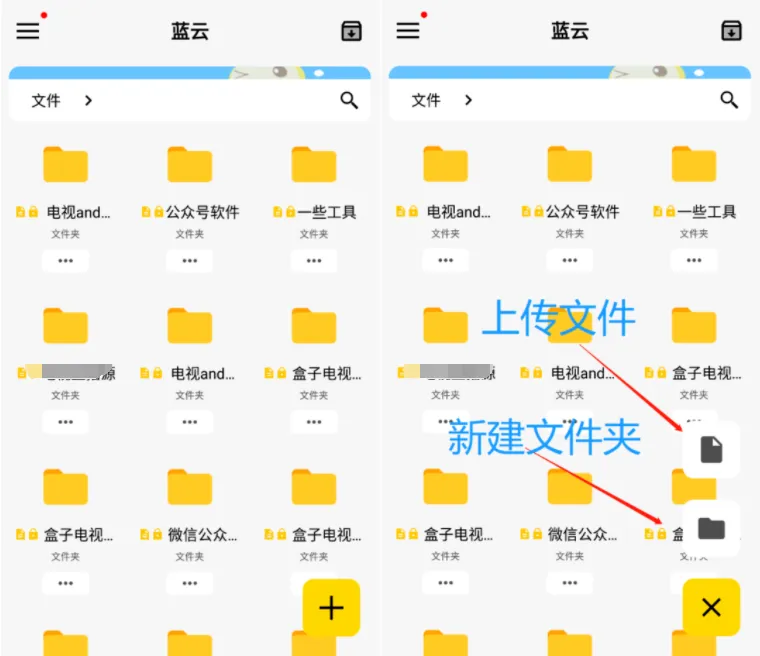Select the 文件 breadcrumb in the right screen
The height and width of the screenshot is (656, 760).
(x=426, y=100)
